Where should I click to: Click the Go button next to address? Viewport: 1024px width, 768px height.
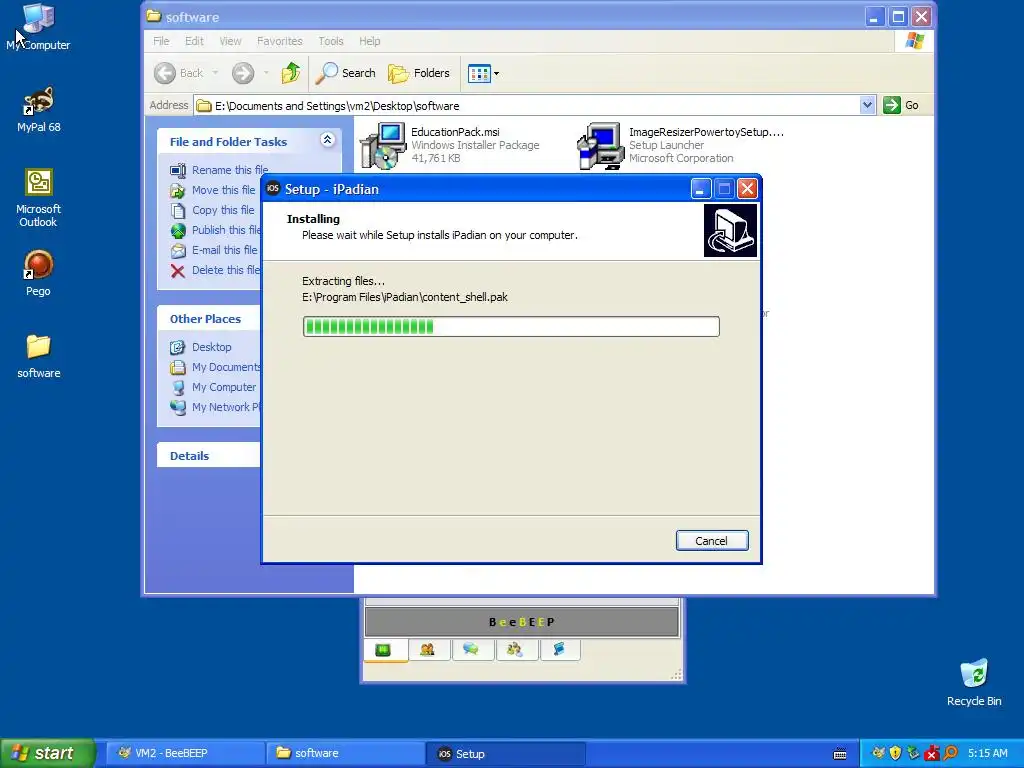(901, 105)
